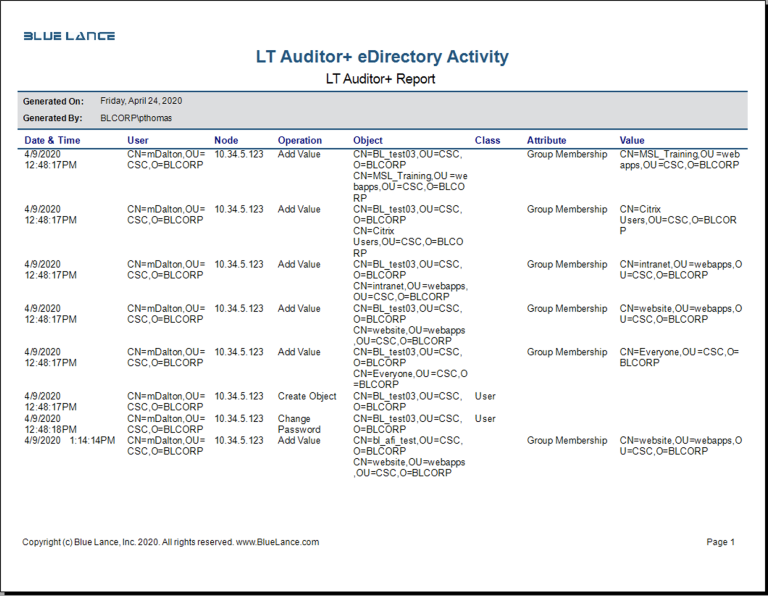Select the 'Change Password' operation entry
Image resolution: width=768 pixels, height=596 pixels.
(300, 424)
